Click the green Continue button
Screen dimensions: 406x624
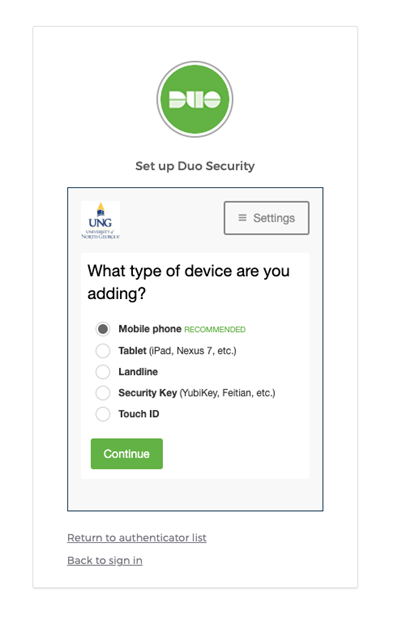coord(127,454)
